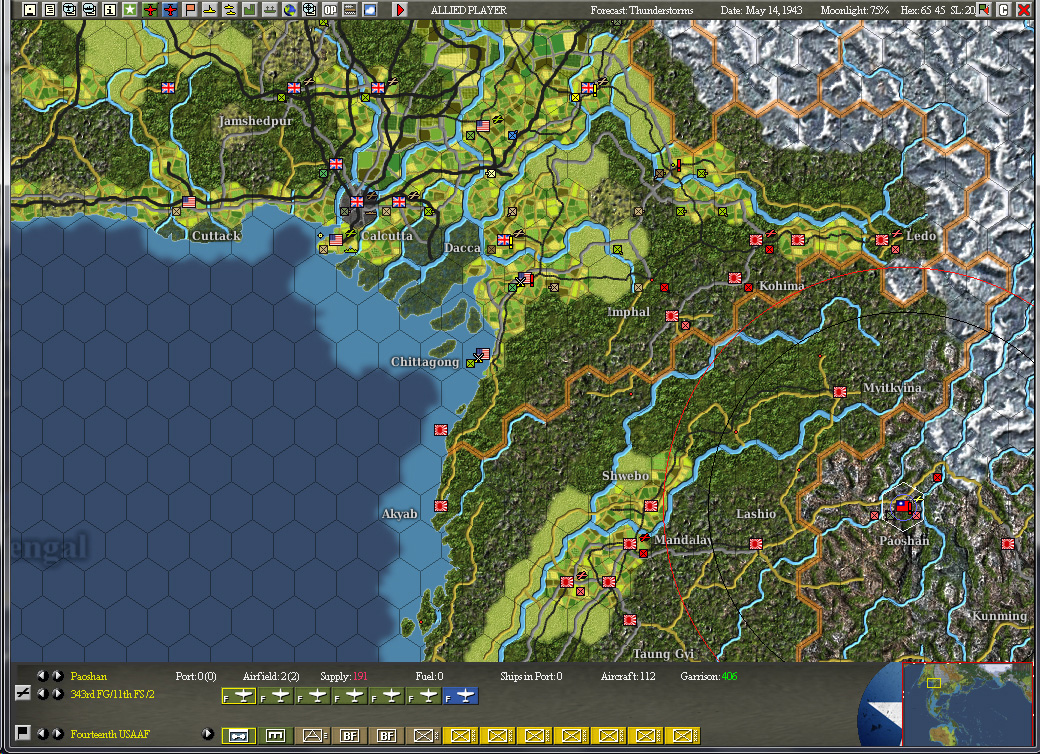Click the 'C' button in top bar

click(1004, 9)
